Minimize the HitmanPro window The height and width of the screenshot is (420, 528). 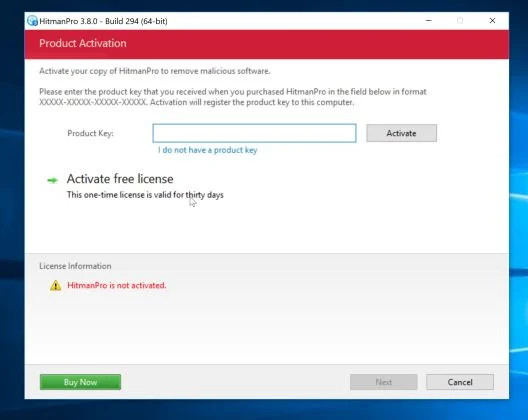point(429,21)
